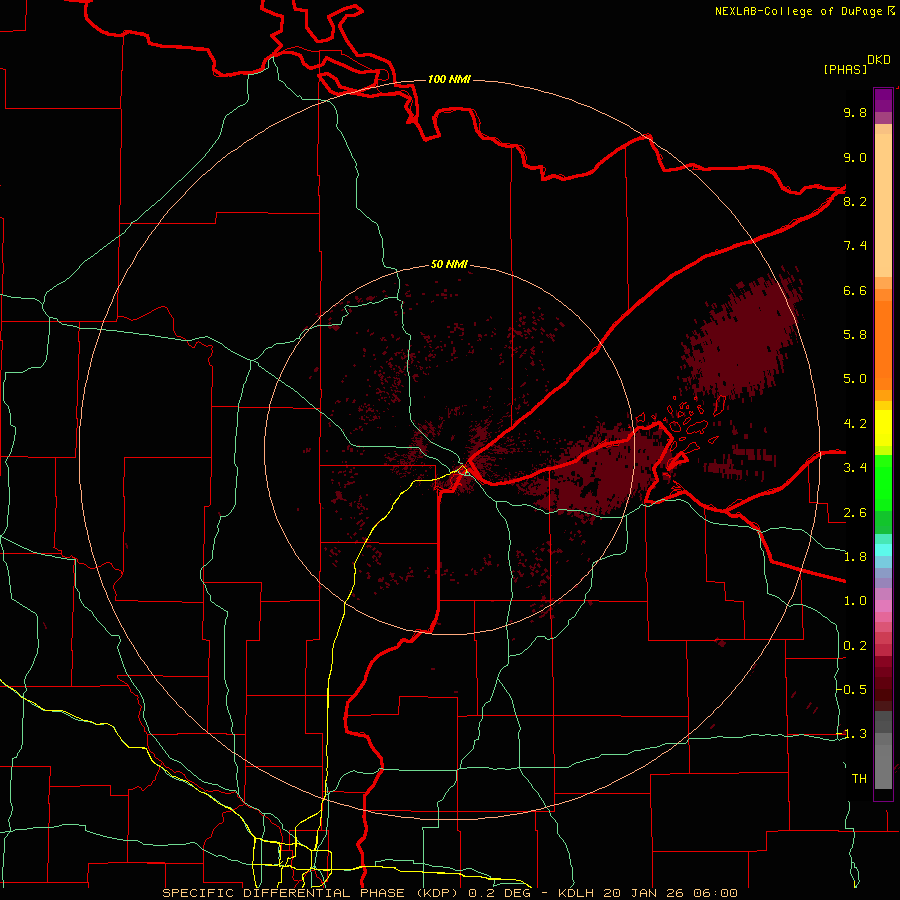The width and height of the screenshot is (900, 900).
Task: Click the purple swatch atop the color bar
Action: point(883,100)
